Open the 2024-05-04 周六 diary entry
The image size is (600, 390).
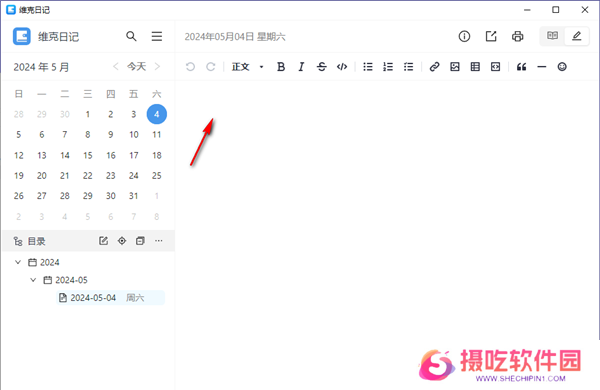(x=111, y=298)
